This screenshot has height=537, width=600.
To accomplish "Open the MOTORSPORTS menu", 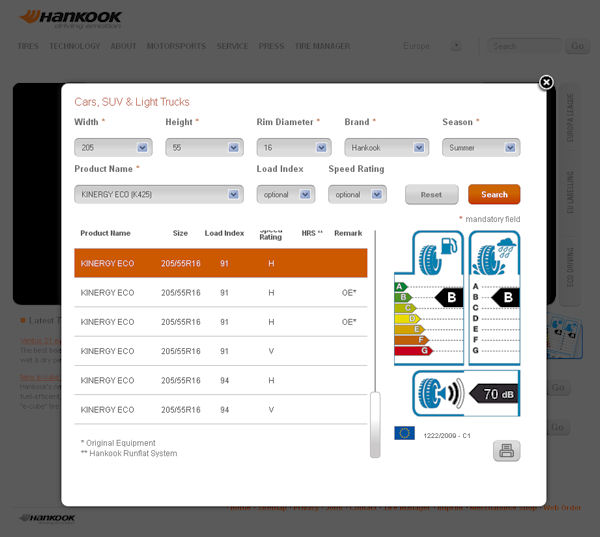I will 176,46.
